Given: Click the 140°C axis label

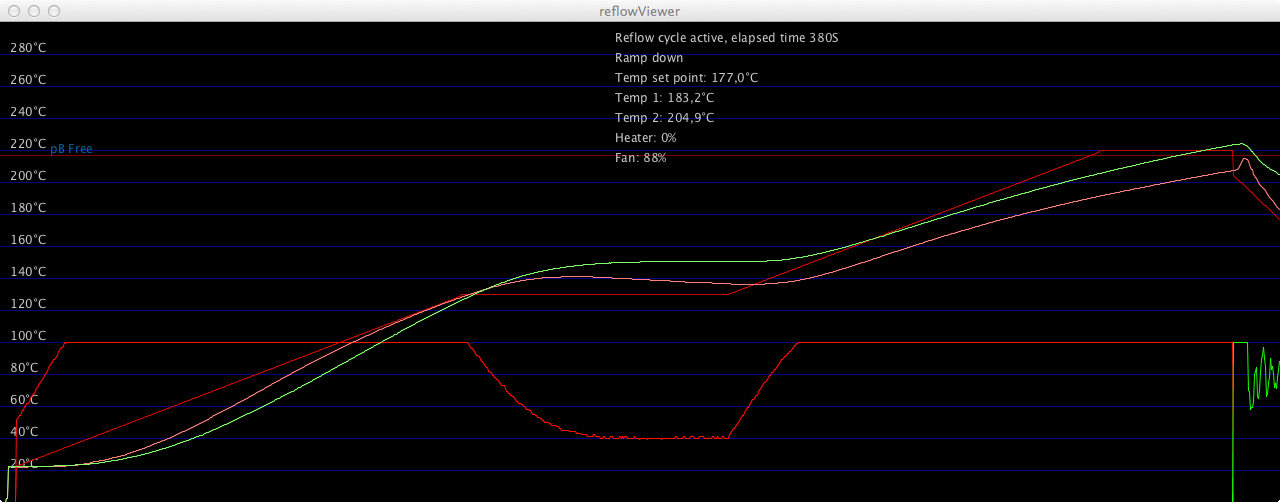Looking at the screenshot, I should [28, 272].
